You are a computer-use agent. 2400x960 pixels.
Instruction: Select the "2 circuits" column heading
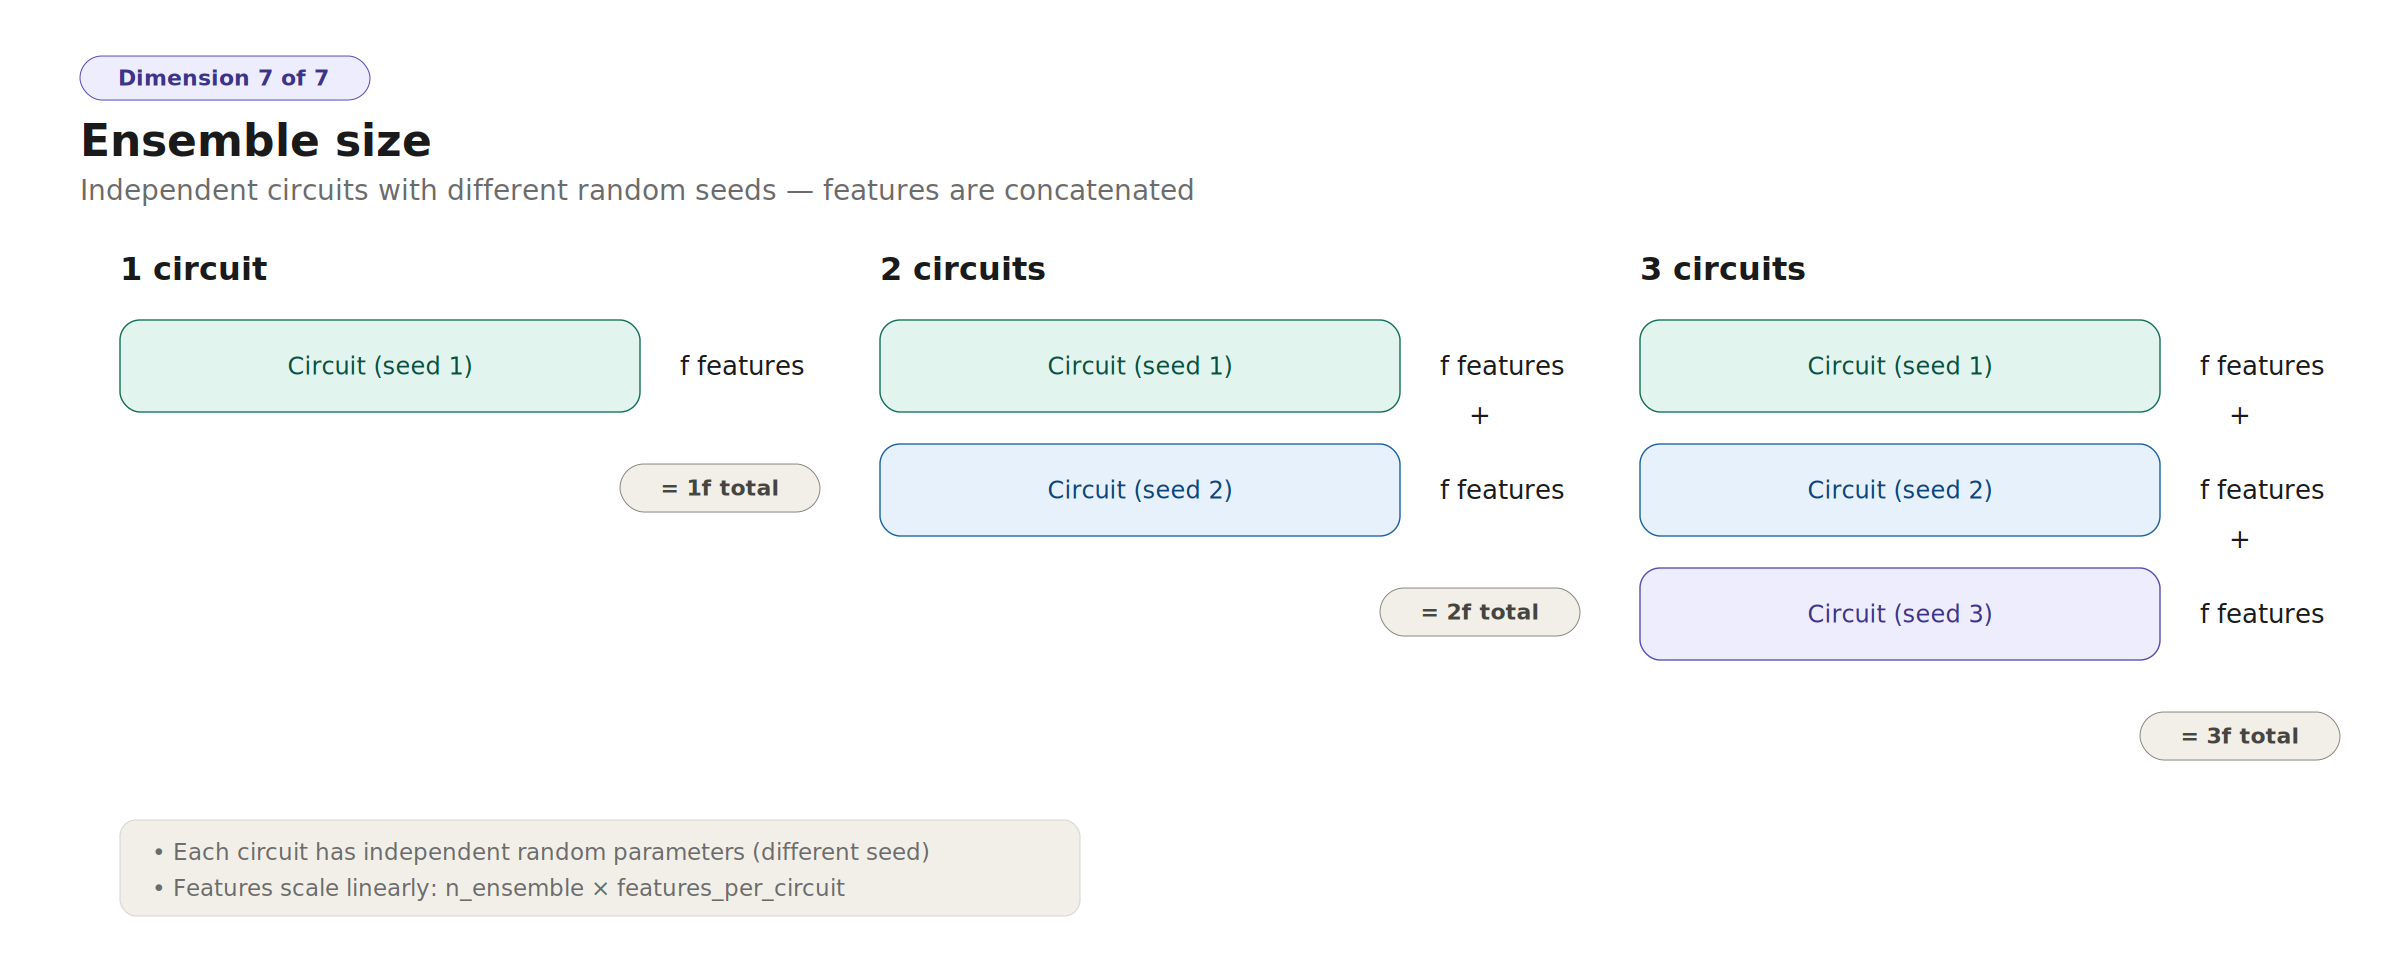click(x=962, y=269)
